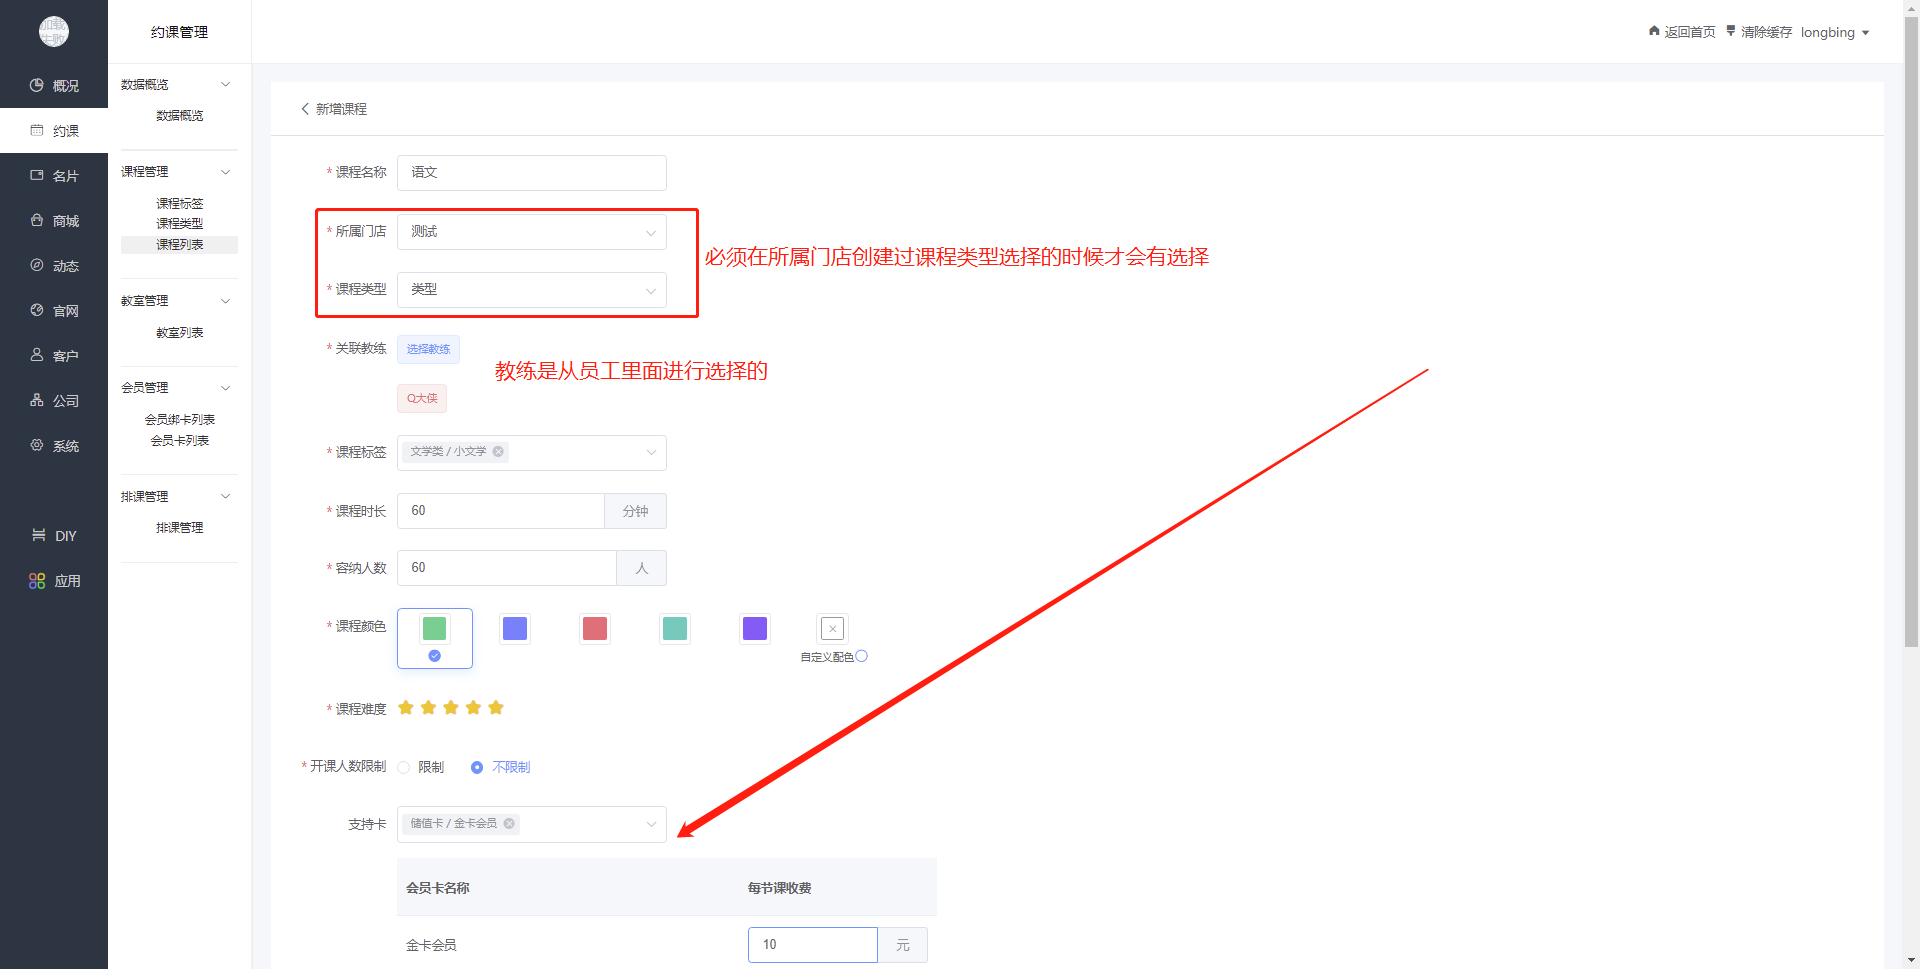
Task: Open the 教室列表 submenu item
Action: (180, 333)
